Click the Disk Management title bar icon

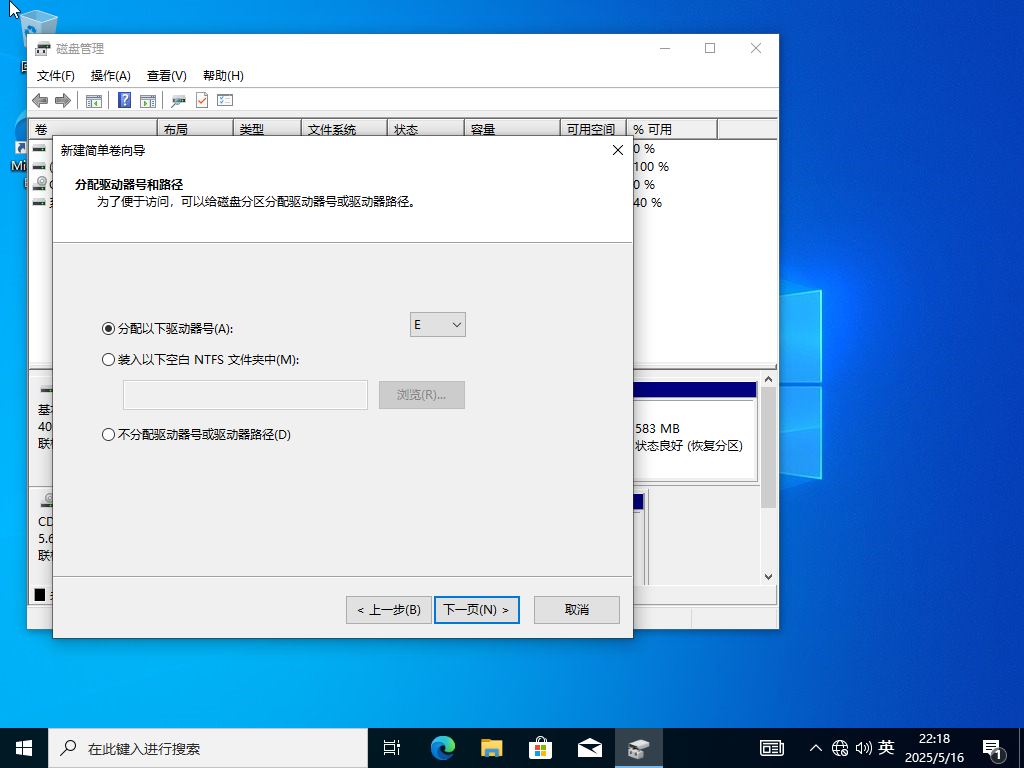(42, 48)
